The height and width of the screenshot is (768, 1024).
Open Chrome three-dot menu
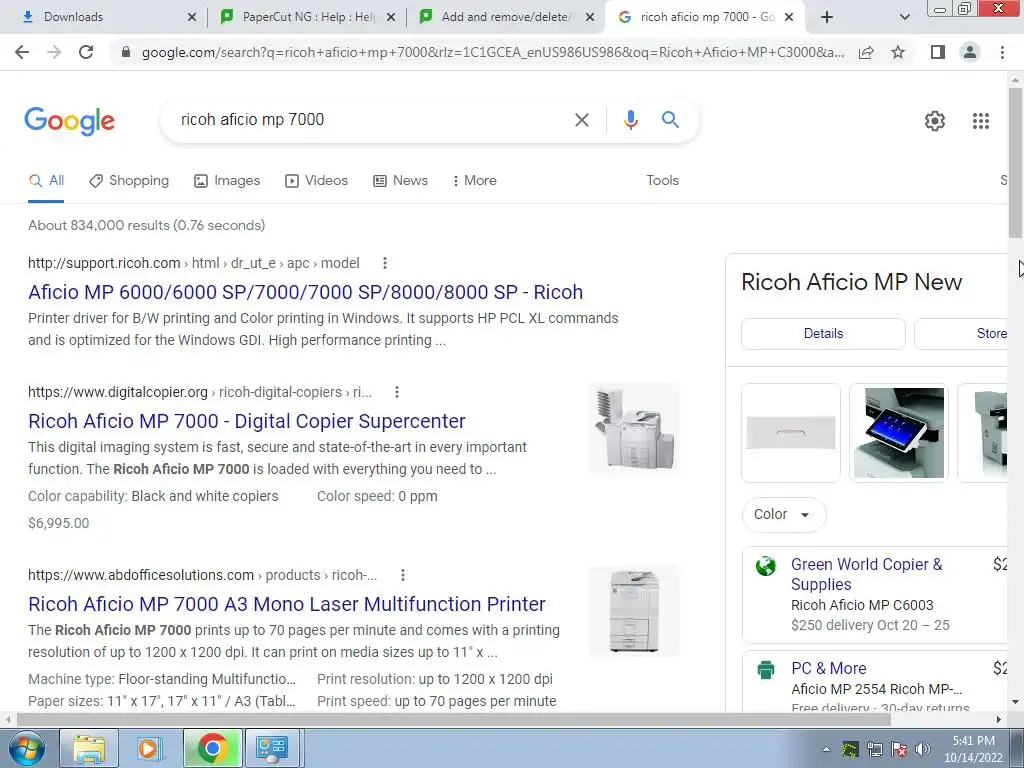1002,52
